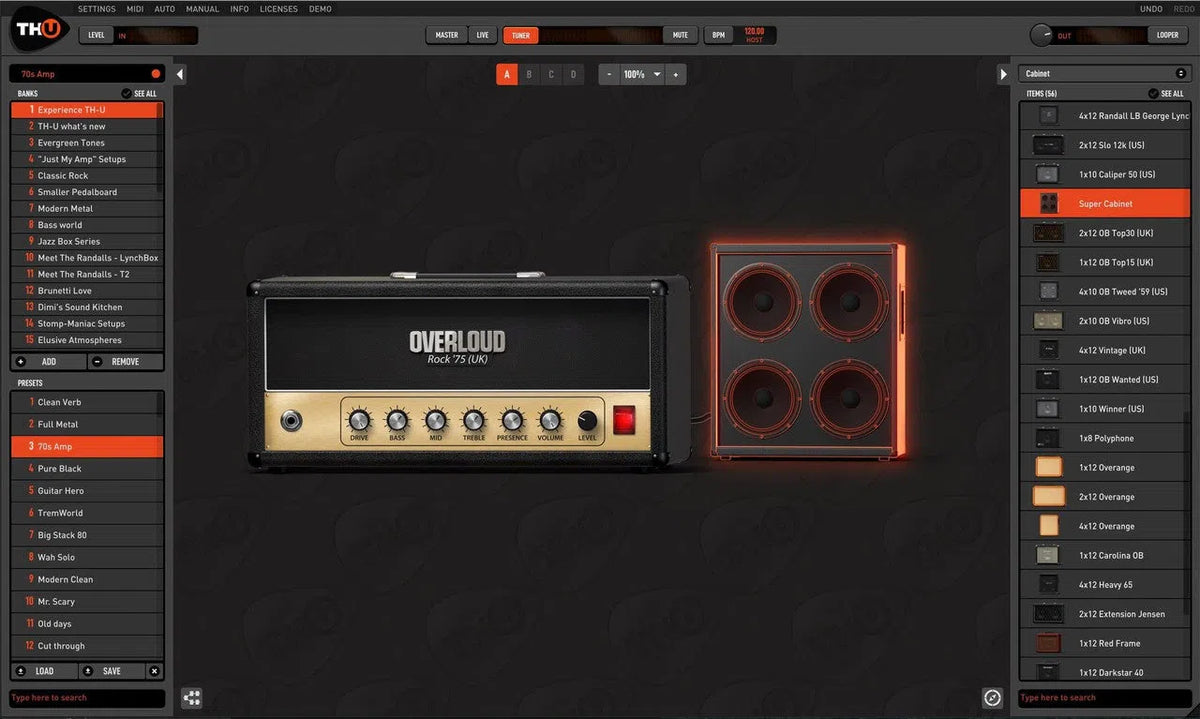1200x719 pixels.
Task: Clear the preset using the X icon beside SAVE
Action: [155, 670]
